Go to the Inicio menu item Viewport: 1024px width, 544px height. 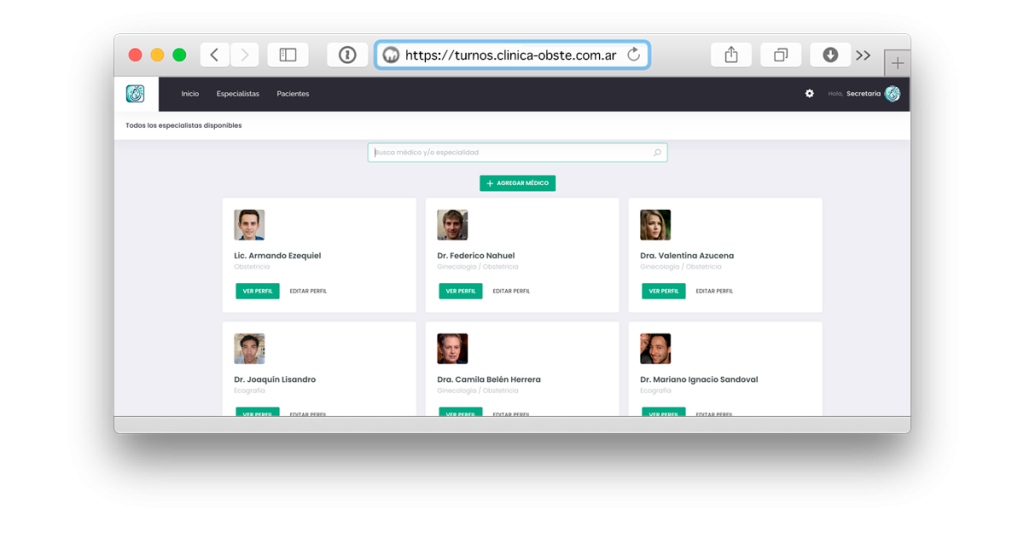click(x=190, y=94)
